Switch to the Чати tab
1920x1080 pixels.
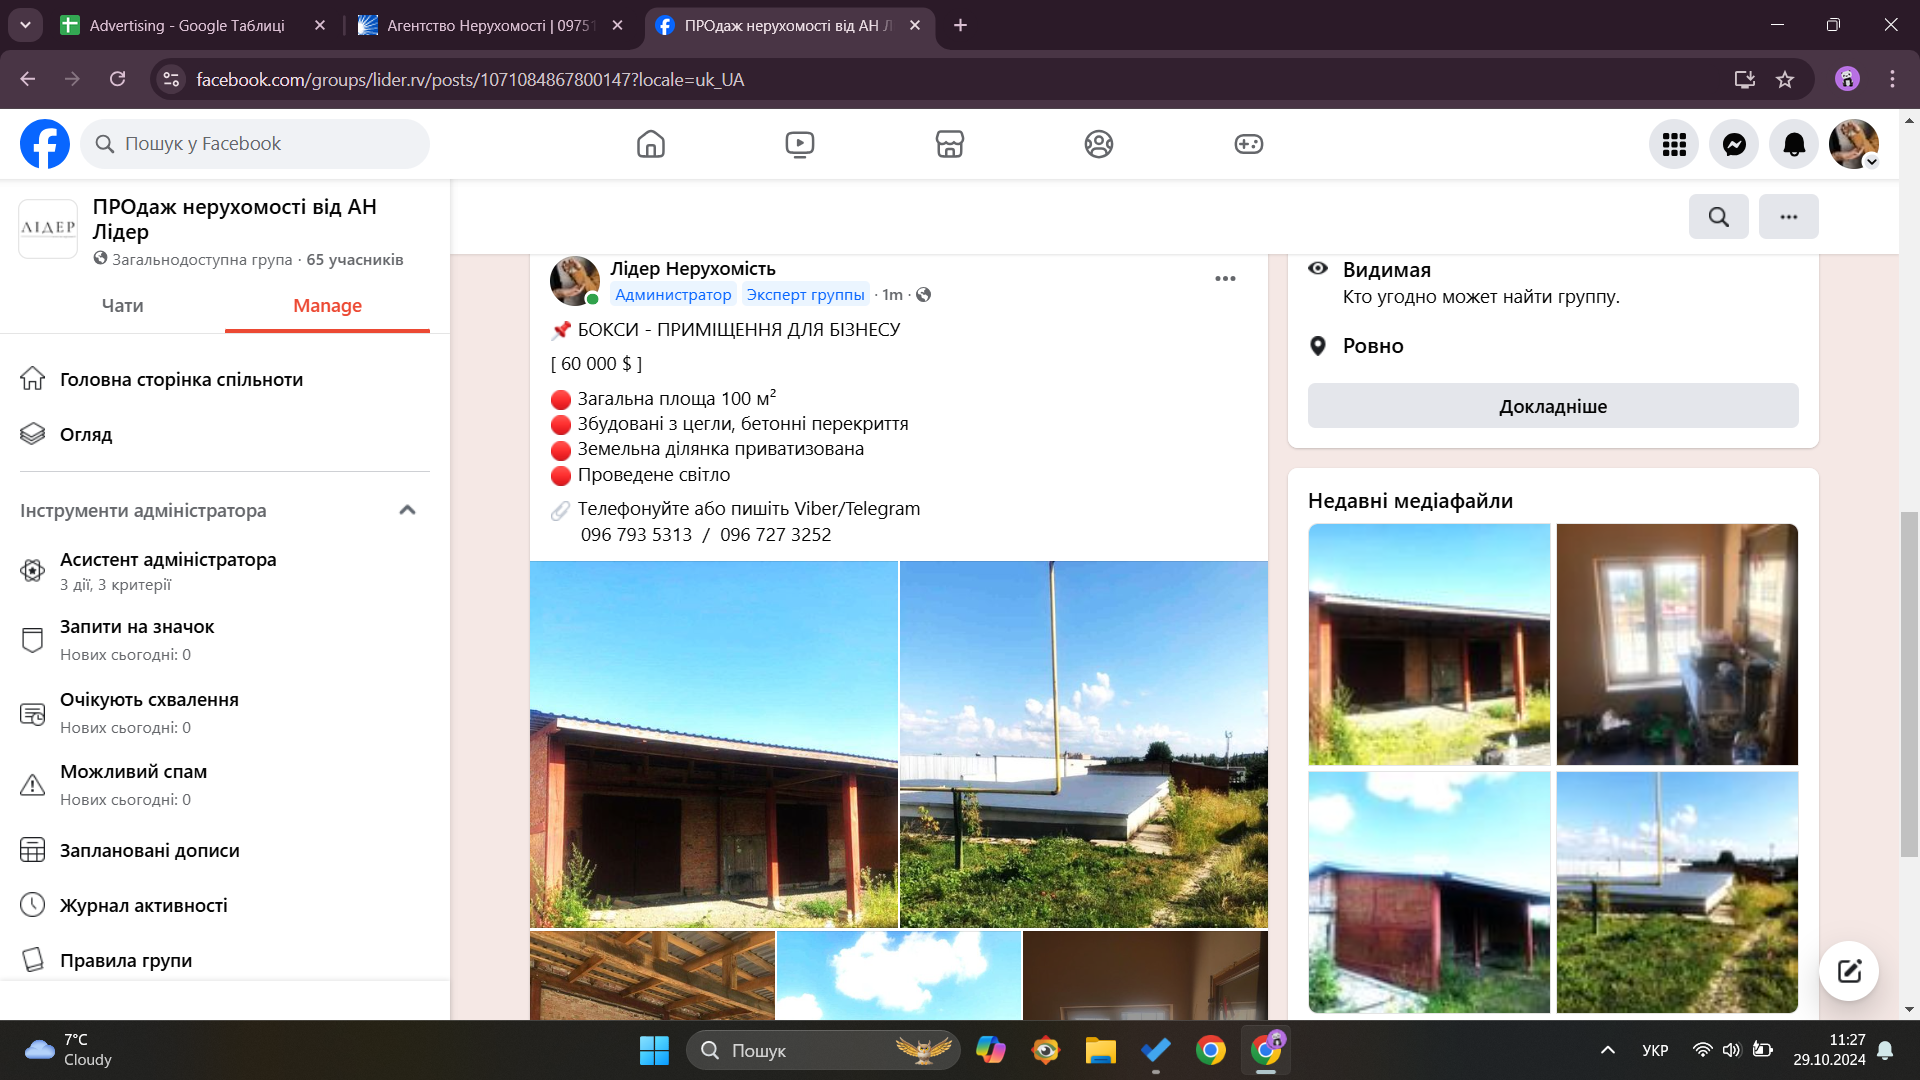click(122, 306)
